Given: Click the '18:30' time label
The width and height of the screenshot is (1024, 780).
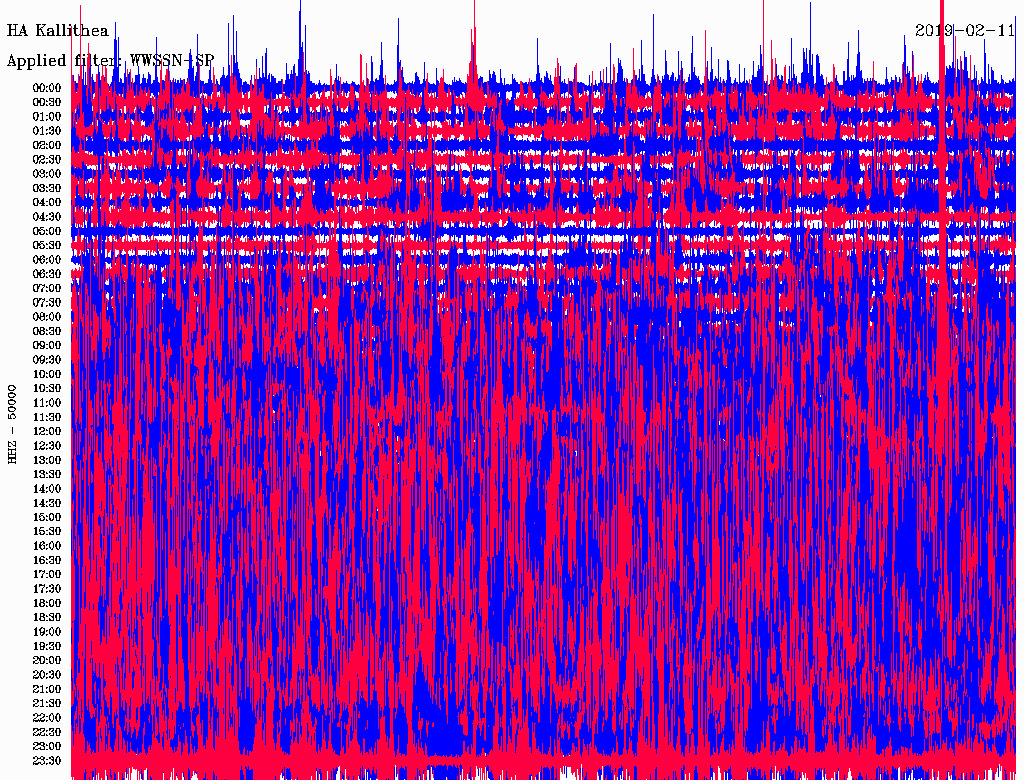Looking at the screenshot, I should [47, 617].
